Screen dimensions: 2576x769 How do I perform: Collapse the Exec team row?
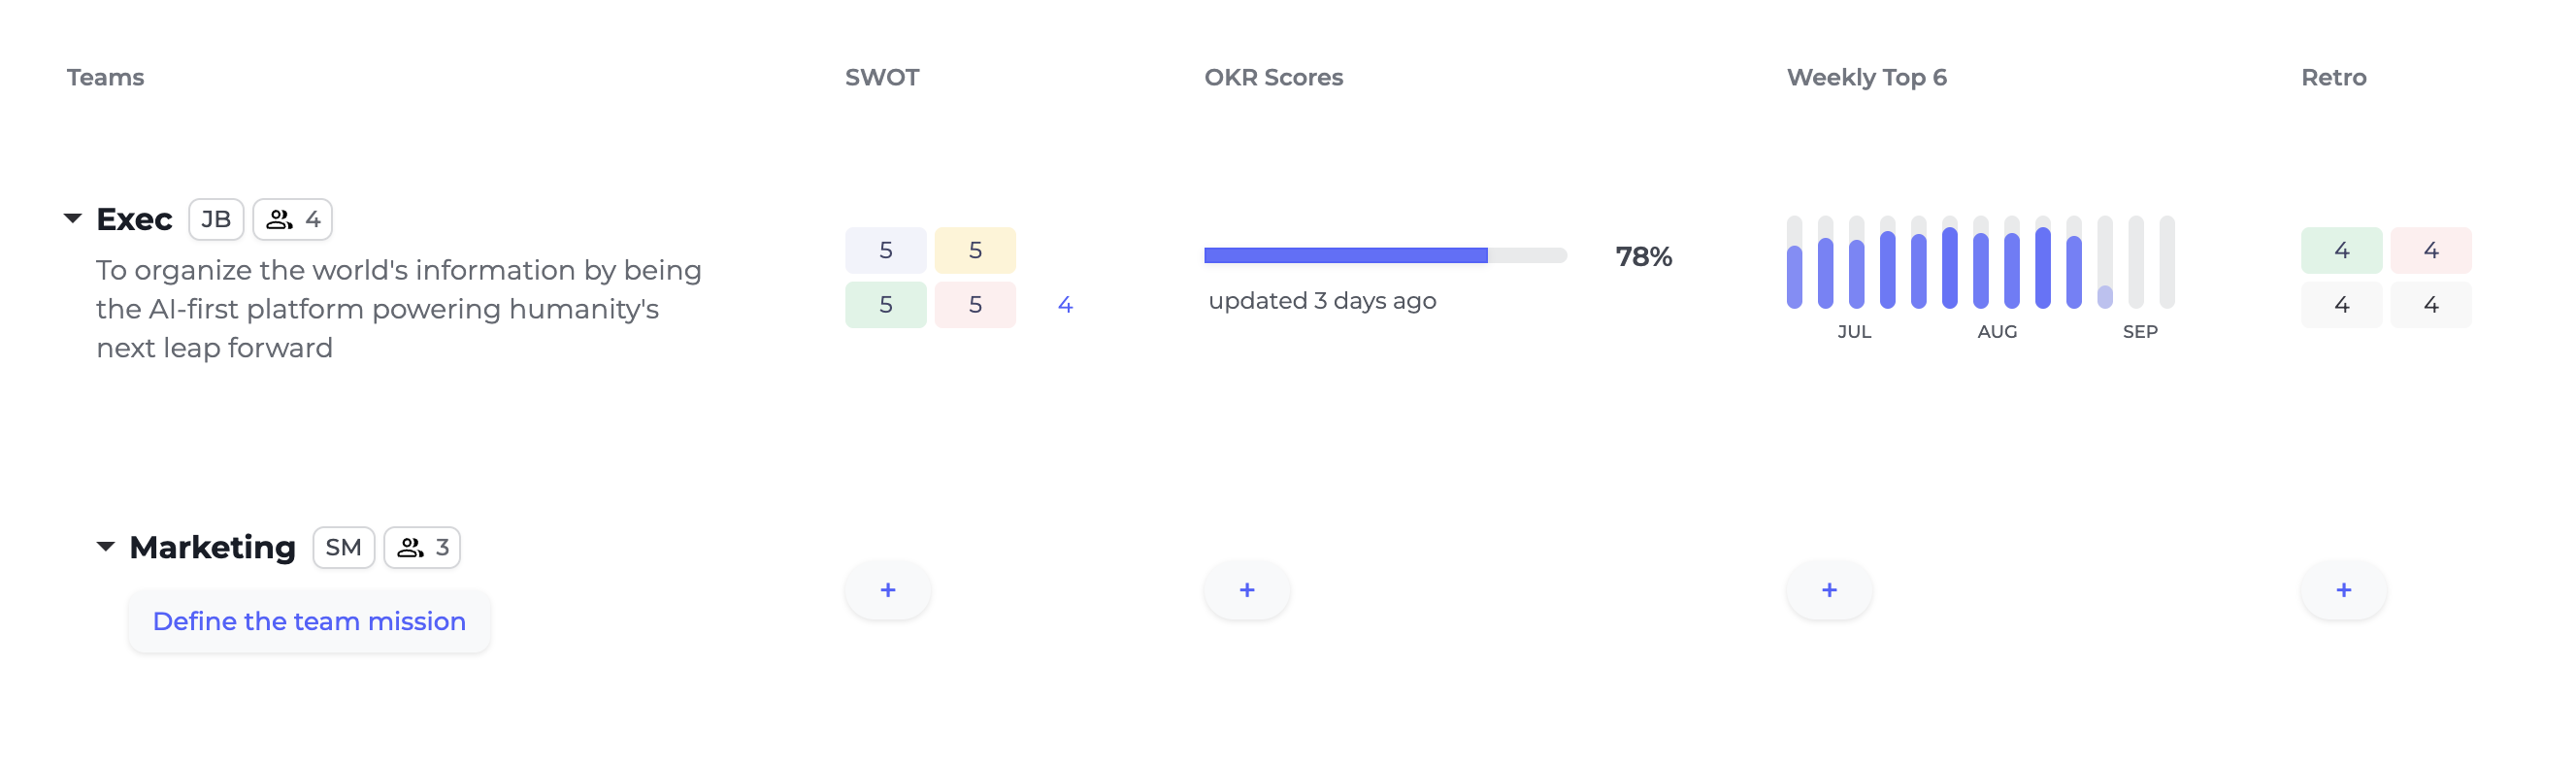point(73,218)
